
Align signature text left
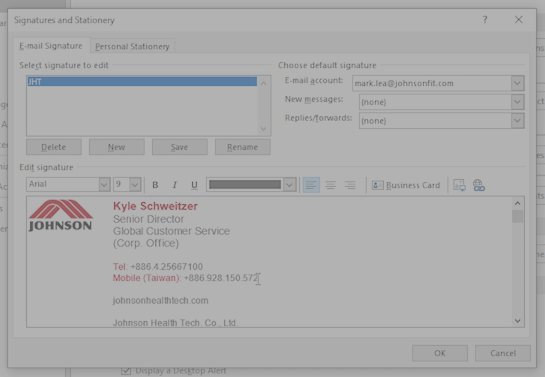[x=311, y=185]
